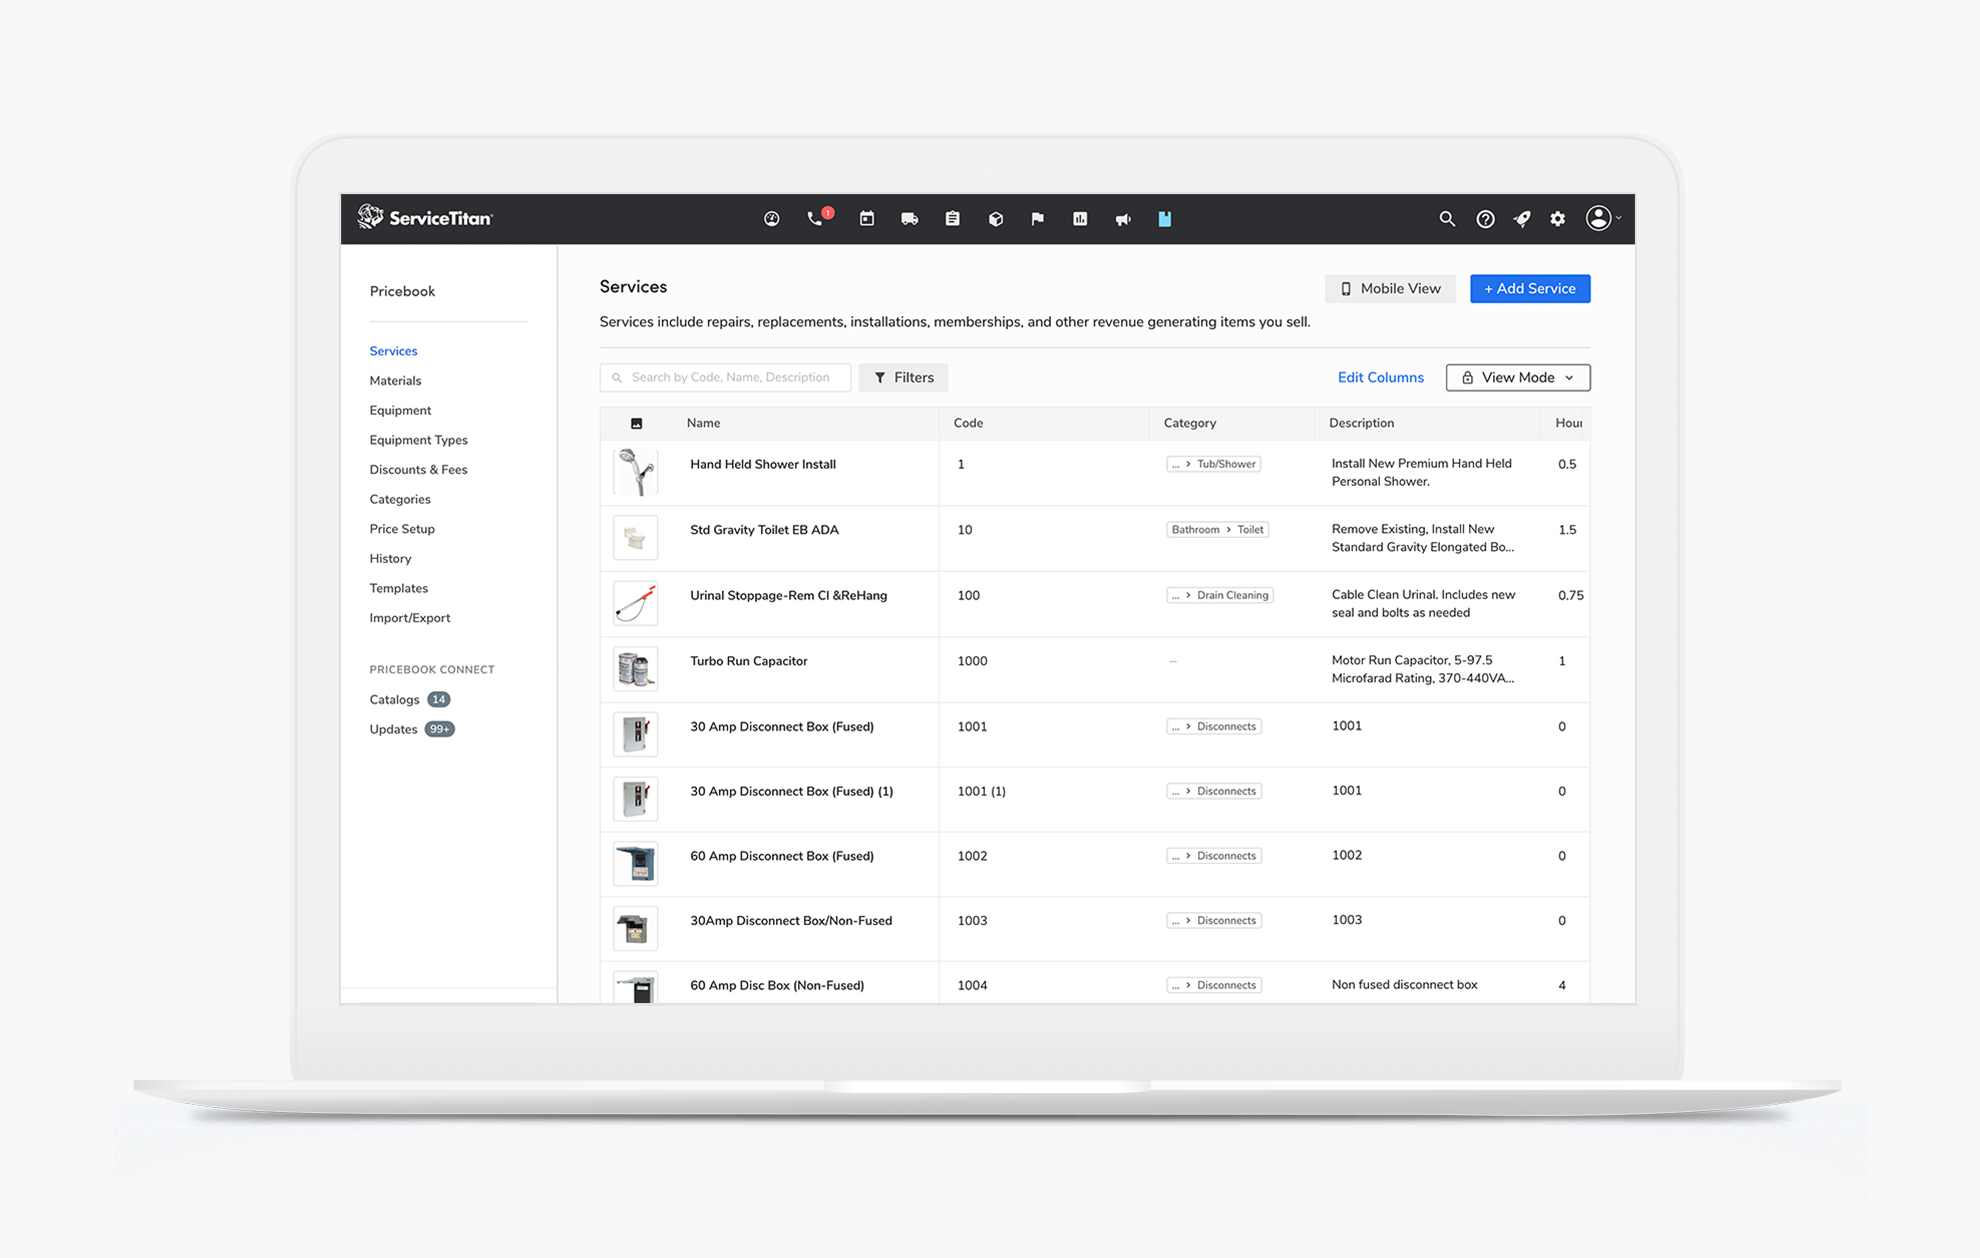The image size is (1980, 1258).
Task: Select Catalogs under Pricebook Connect
Action: [x=394, y=699]
